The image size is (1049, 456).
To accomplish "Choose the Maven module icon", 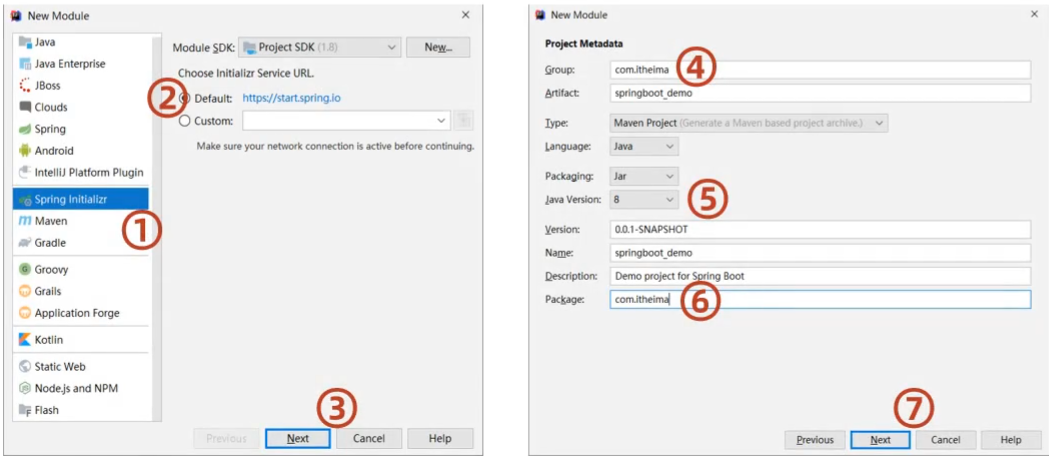I will pos(25,221).
